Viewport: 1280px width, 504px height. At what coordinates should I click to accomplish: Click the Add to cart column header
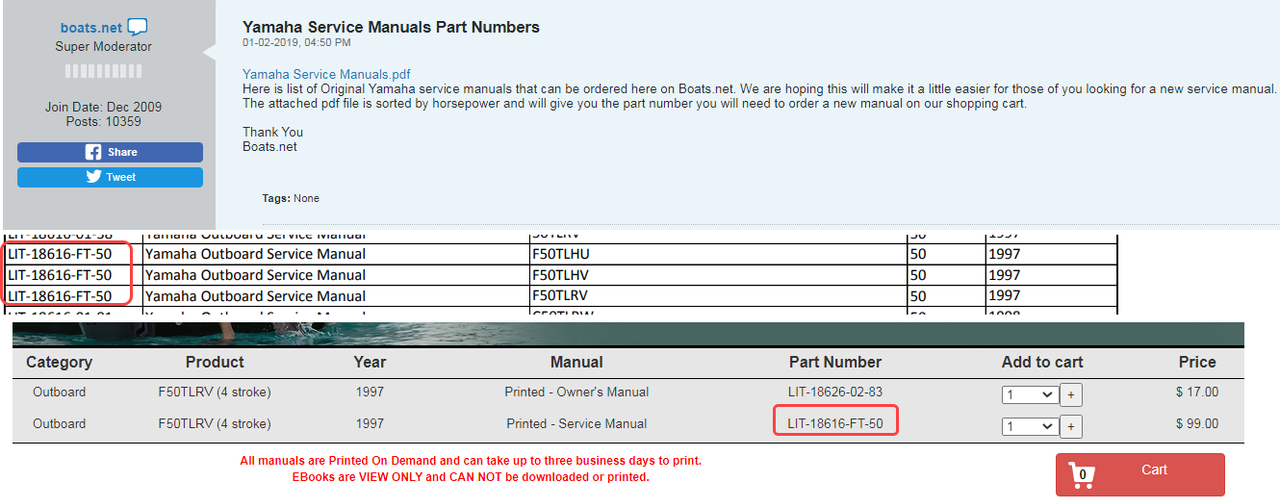[x=1042, y=362]
